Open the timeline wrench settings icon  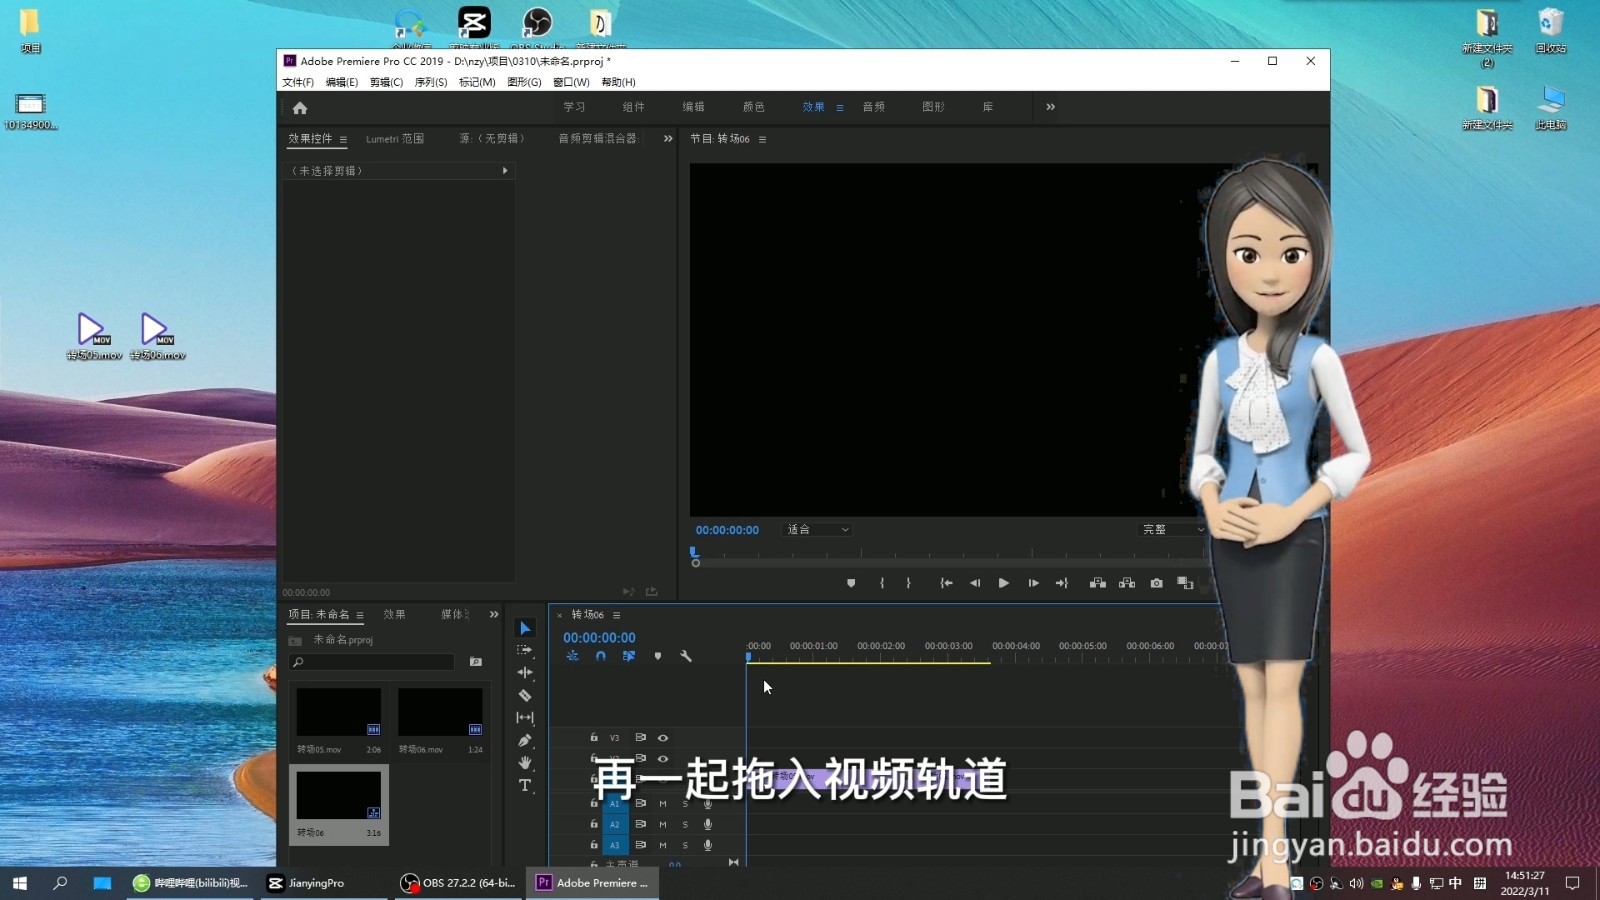pos(686,656)
